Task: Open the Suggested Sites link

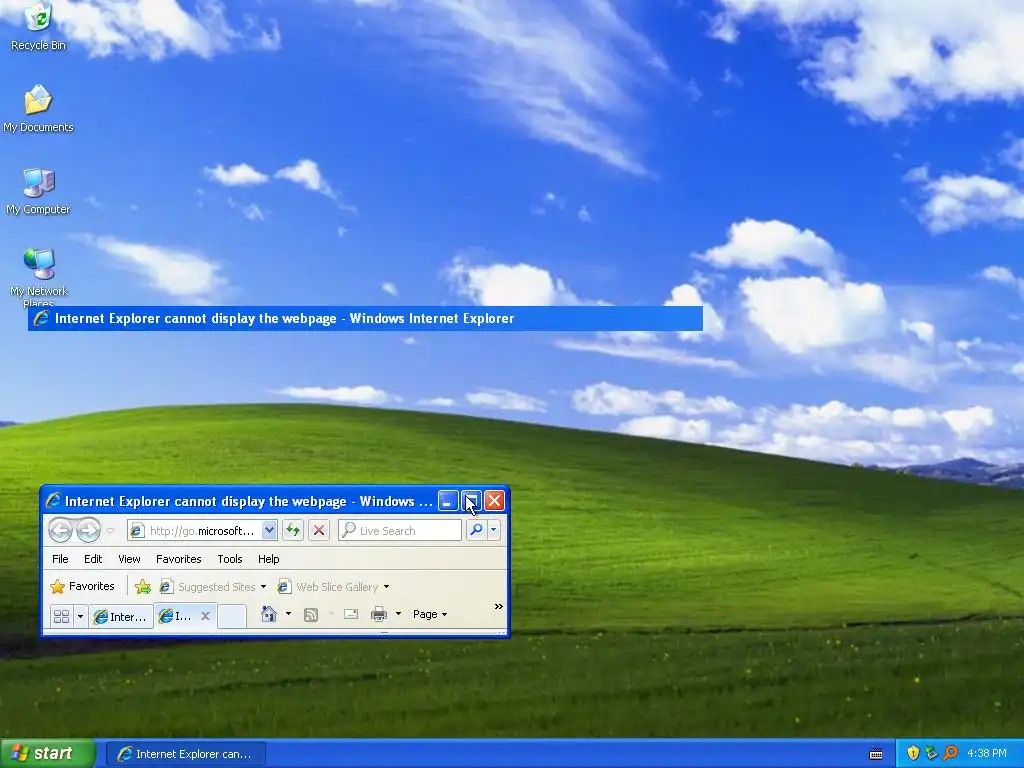Action: click(208, 586)
